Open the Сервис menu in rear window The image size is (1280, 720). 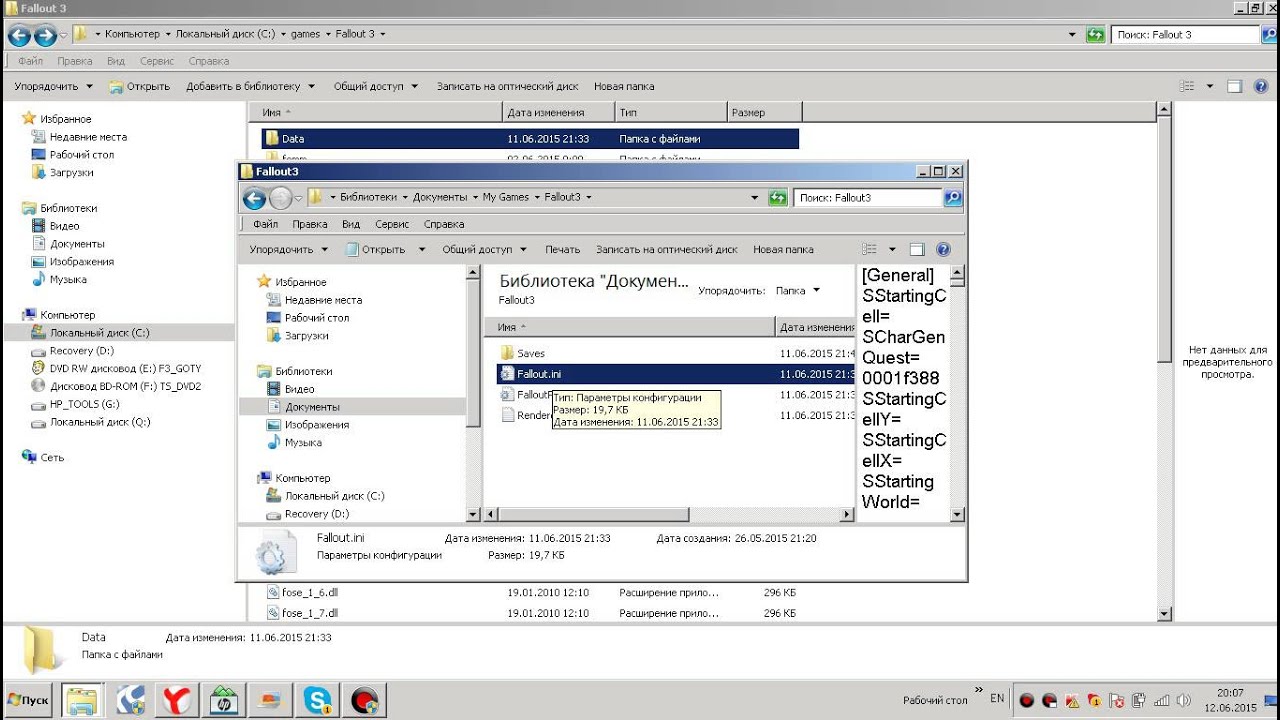click(157, 61)
